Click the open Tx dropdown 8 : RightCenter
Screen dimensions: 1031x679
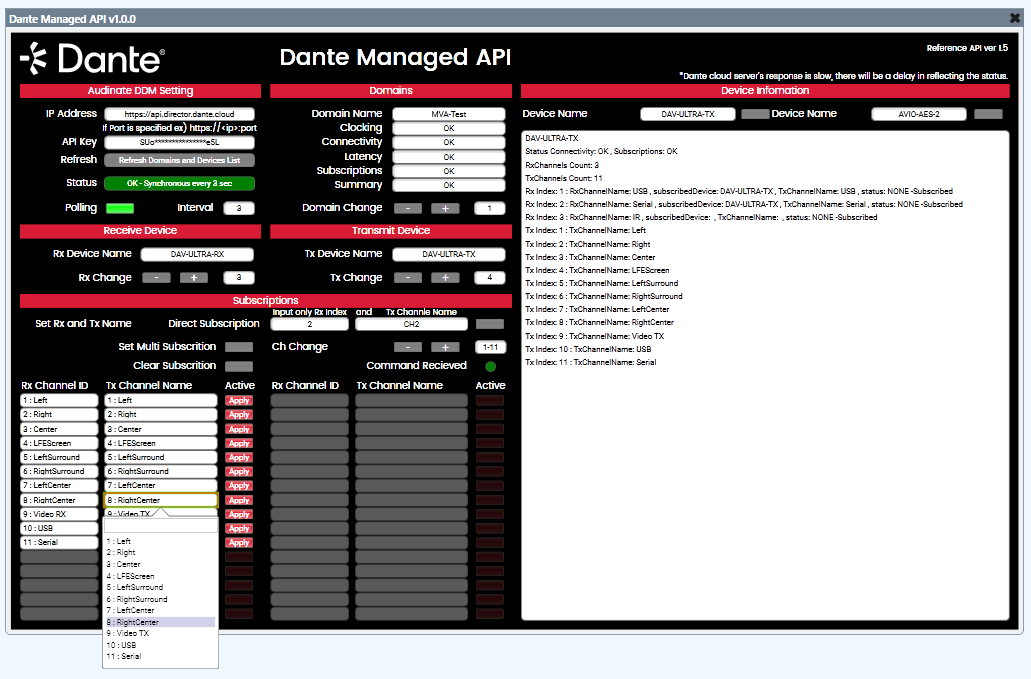pyautogui.click(x=161, y=500)
